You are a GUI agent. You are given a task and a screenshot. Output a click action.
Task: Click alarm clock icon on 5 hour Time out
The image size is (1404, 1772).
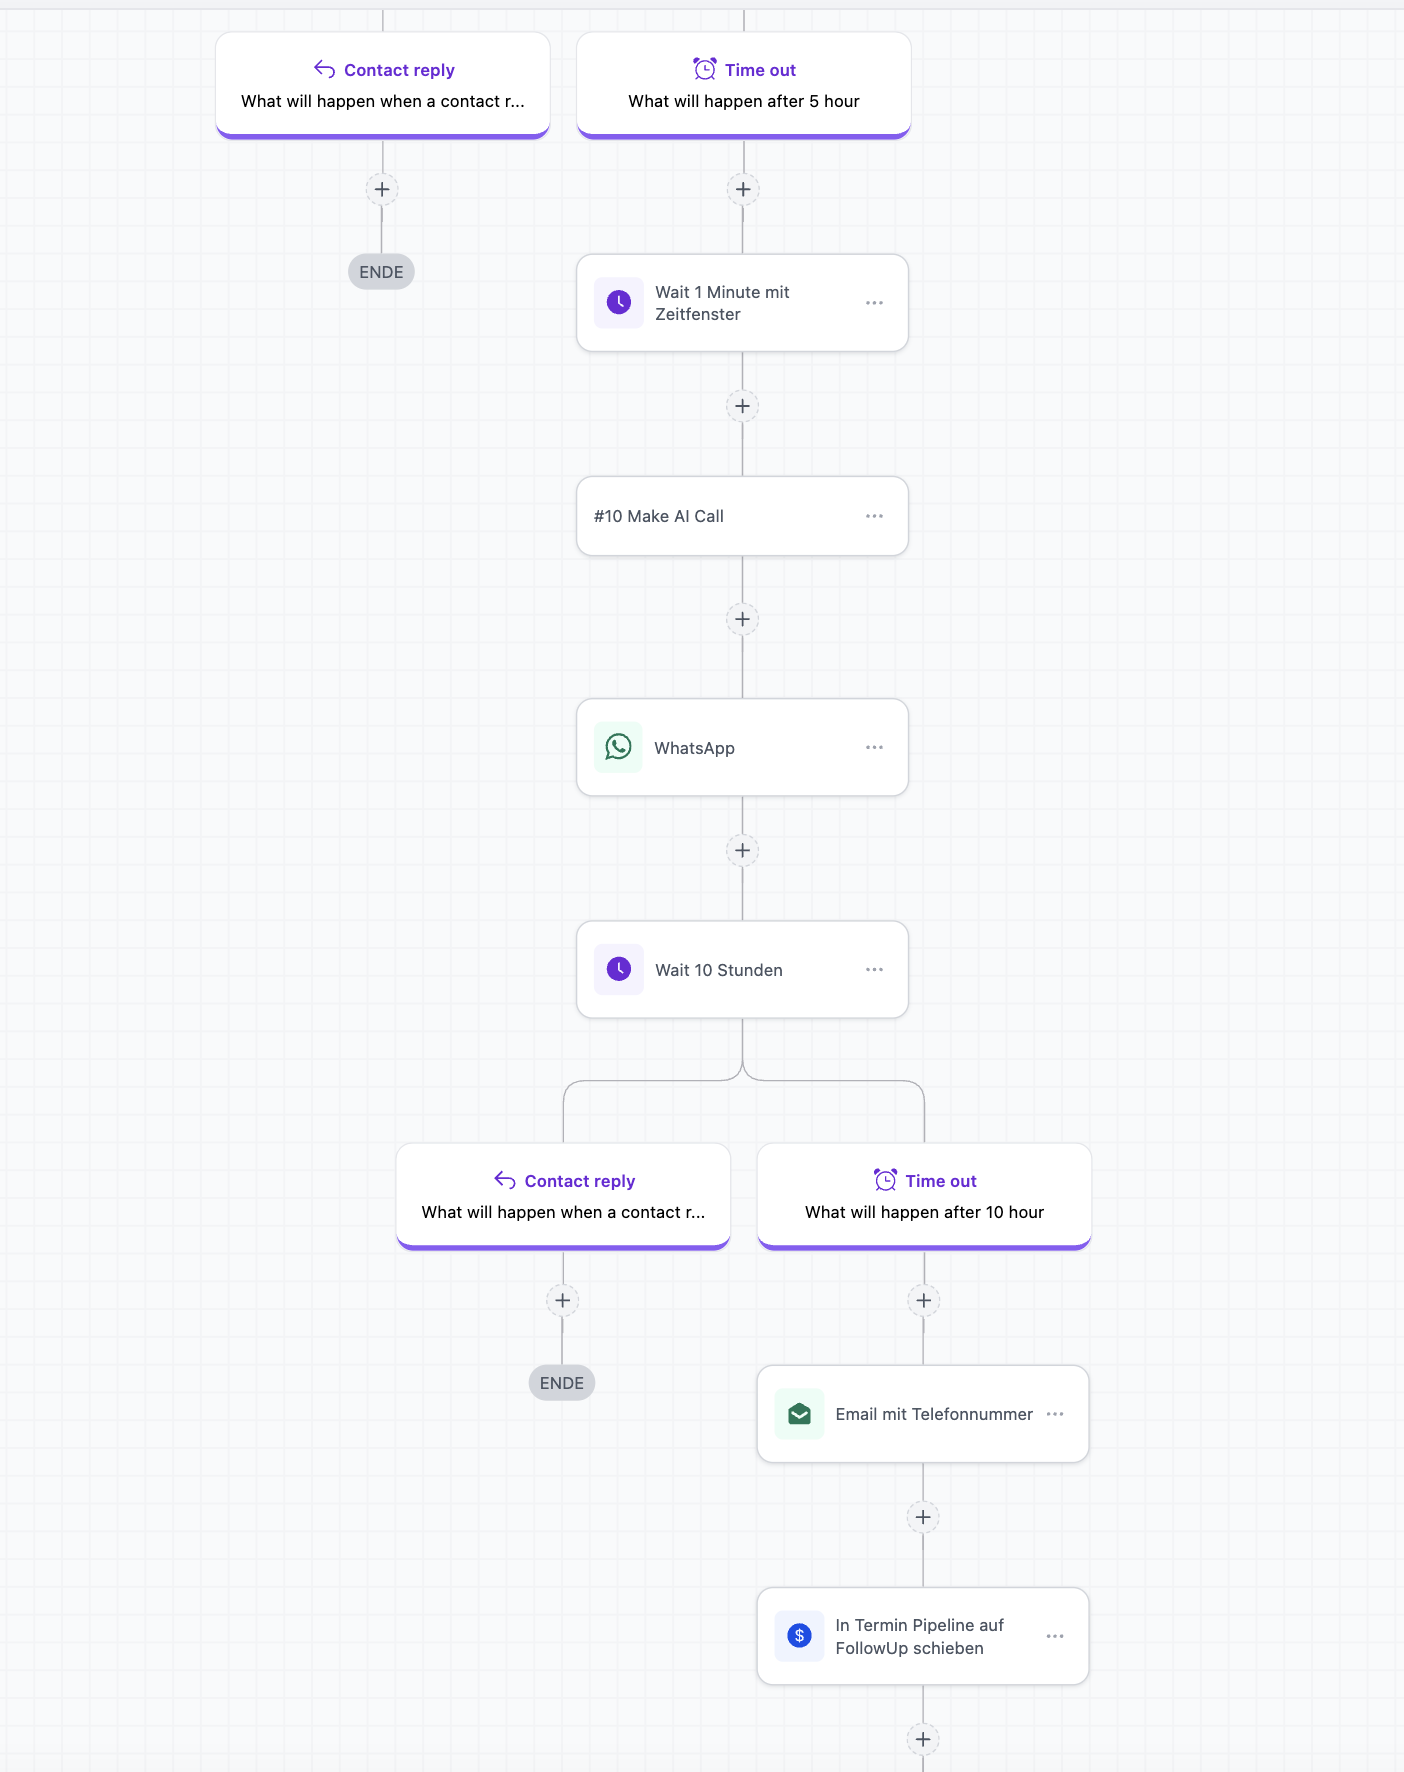click(x=705, y=69)
